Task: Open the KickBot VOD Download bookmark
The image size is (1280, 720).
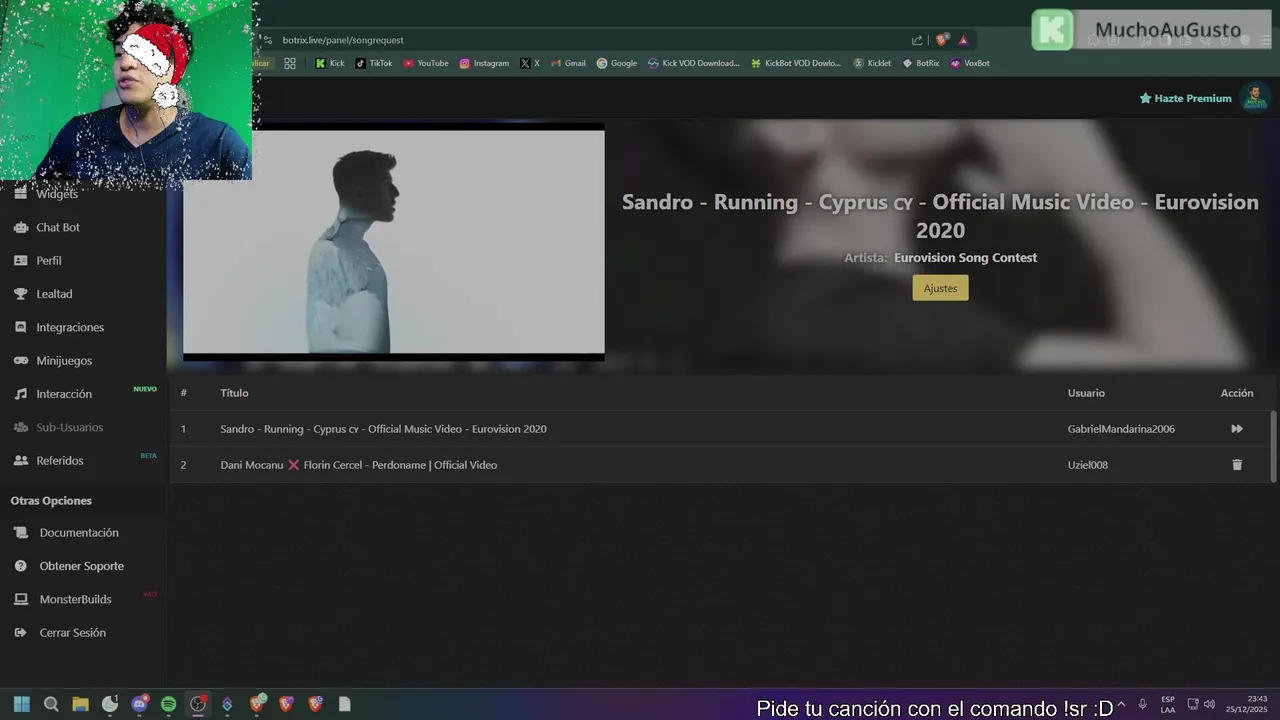Action: coord(797,63)
